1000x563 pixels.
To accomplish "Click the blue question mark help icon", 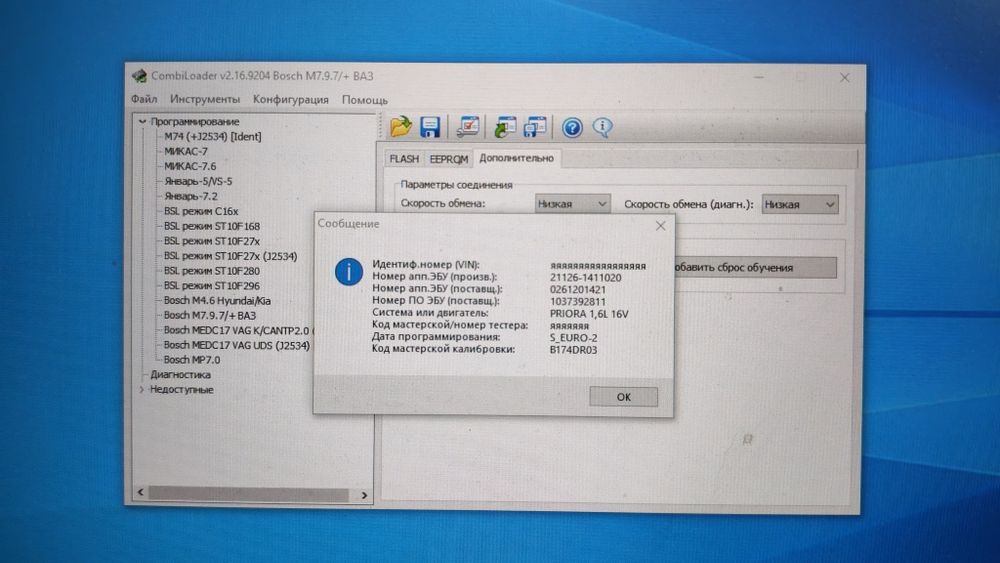I will pyautogui.click(x=572, y=128).
